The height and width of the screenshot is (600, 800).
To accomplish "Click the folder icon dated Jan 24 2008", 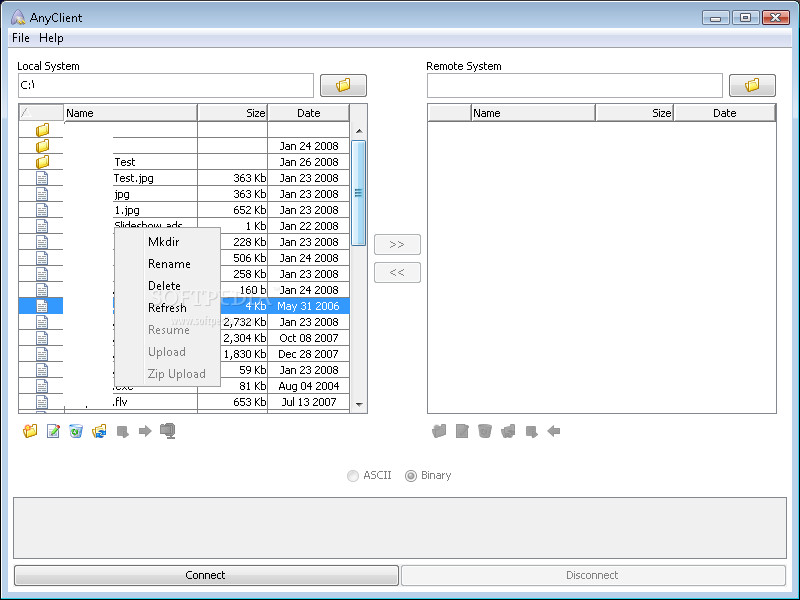I will pyautogui.click(x=42, y=146).
